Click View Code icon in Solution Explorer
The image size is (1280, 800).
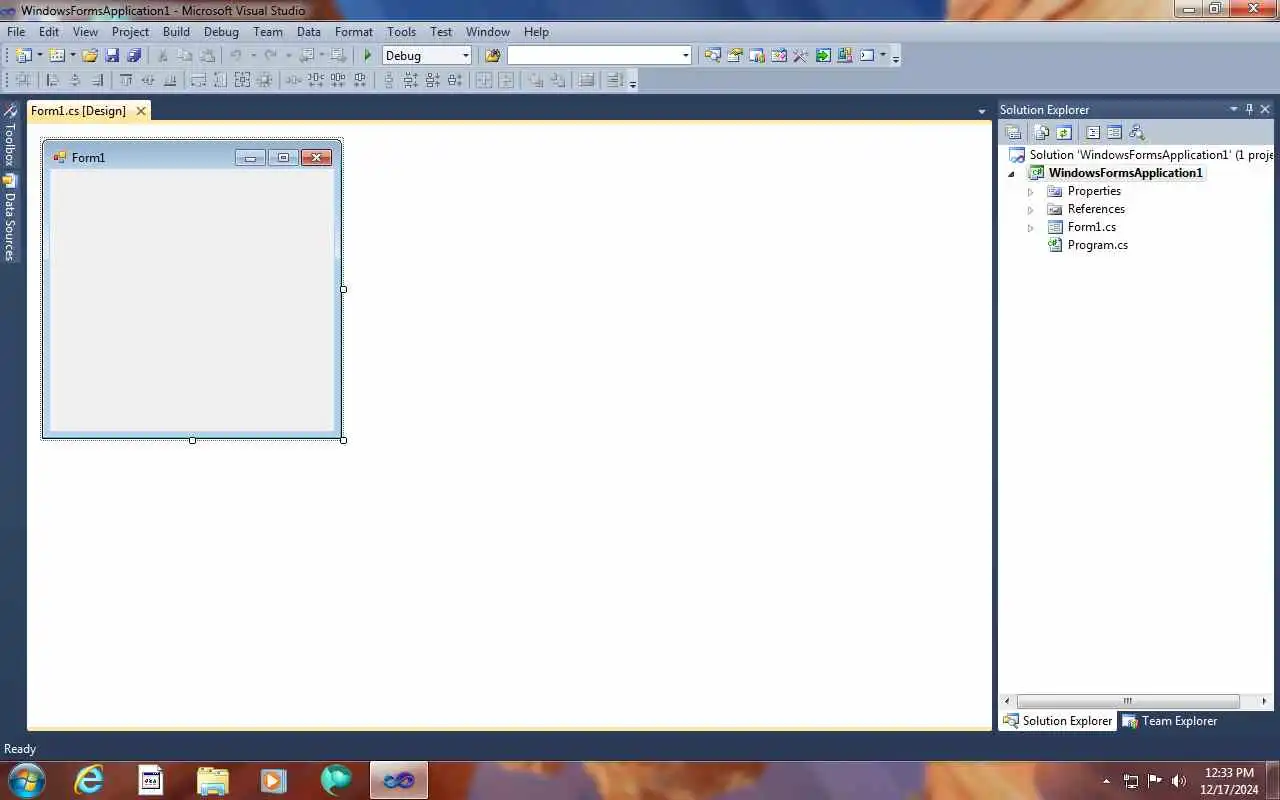click(1093, 132)
